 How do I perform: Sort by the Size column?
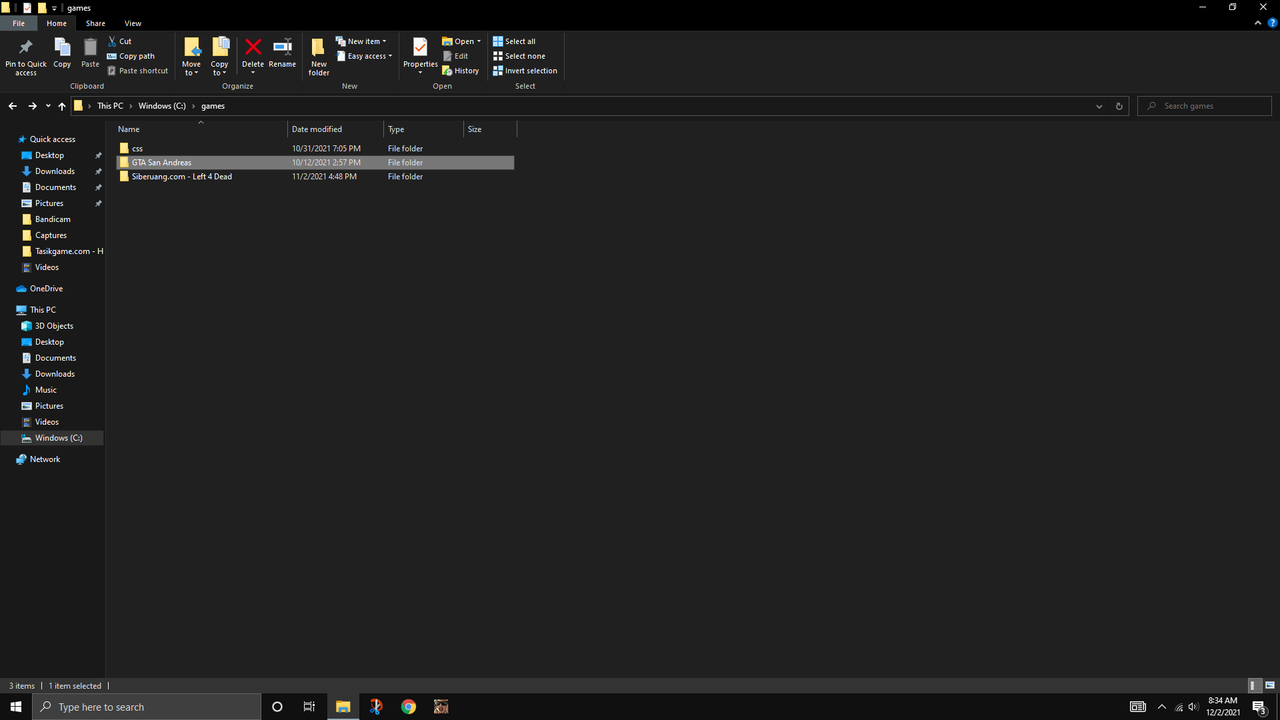coord(490,129)
